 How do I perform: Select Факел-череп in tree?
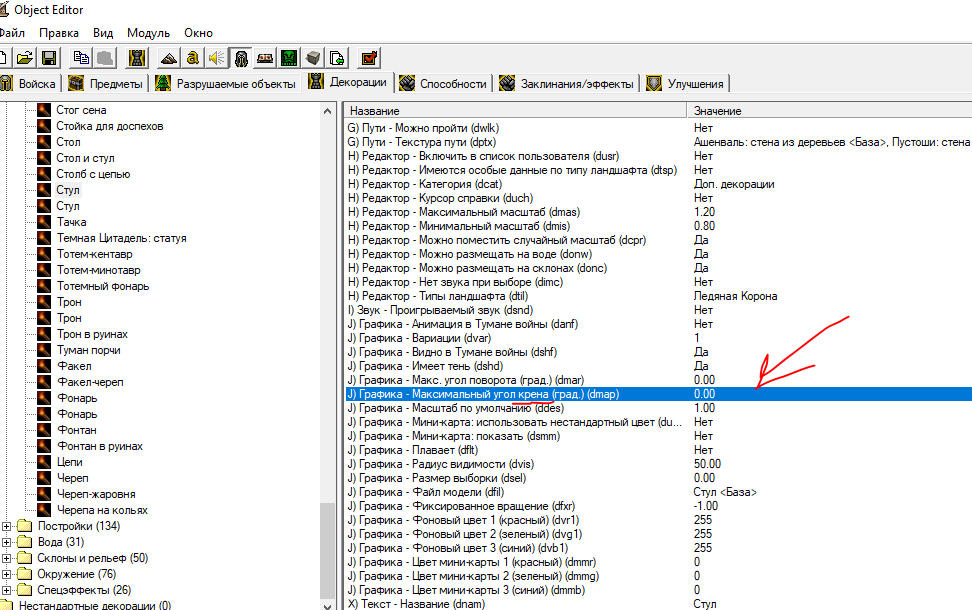91,382
